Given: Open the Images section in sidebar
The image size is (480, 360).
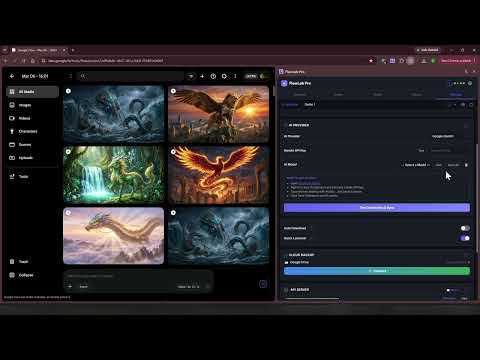Looking at the screenshot, I should [x=32, y=105].
